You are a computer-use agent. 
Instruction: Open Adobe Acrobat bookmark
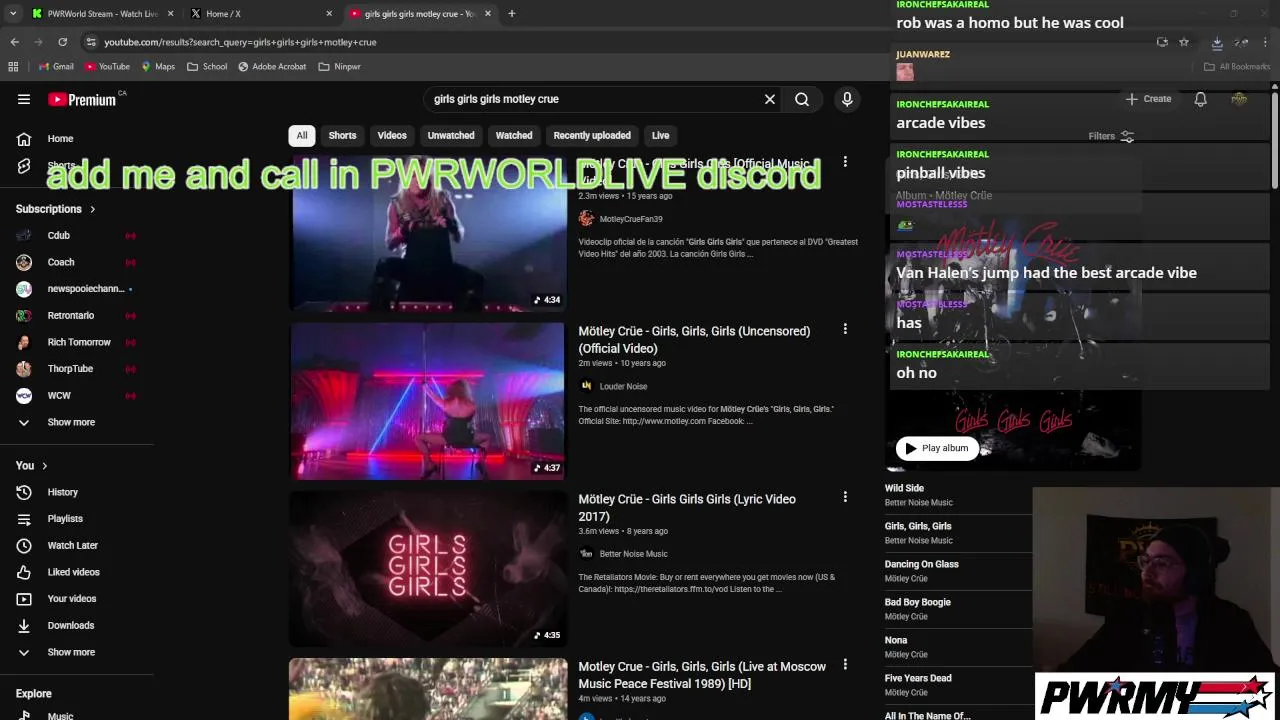[272, 66]
